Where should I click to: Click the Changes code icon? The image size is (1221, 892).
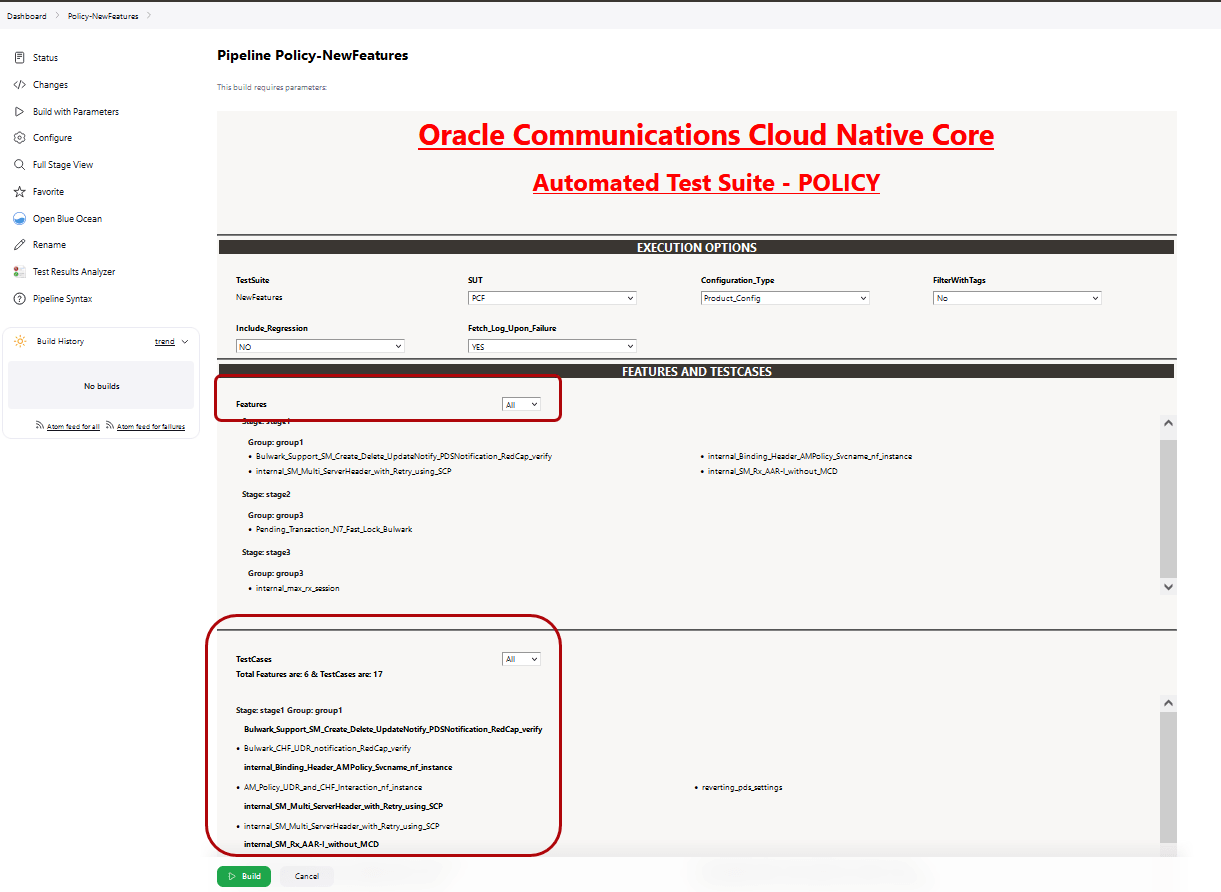[19, 85]
